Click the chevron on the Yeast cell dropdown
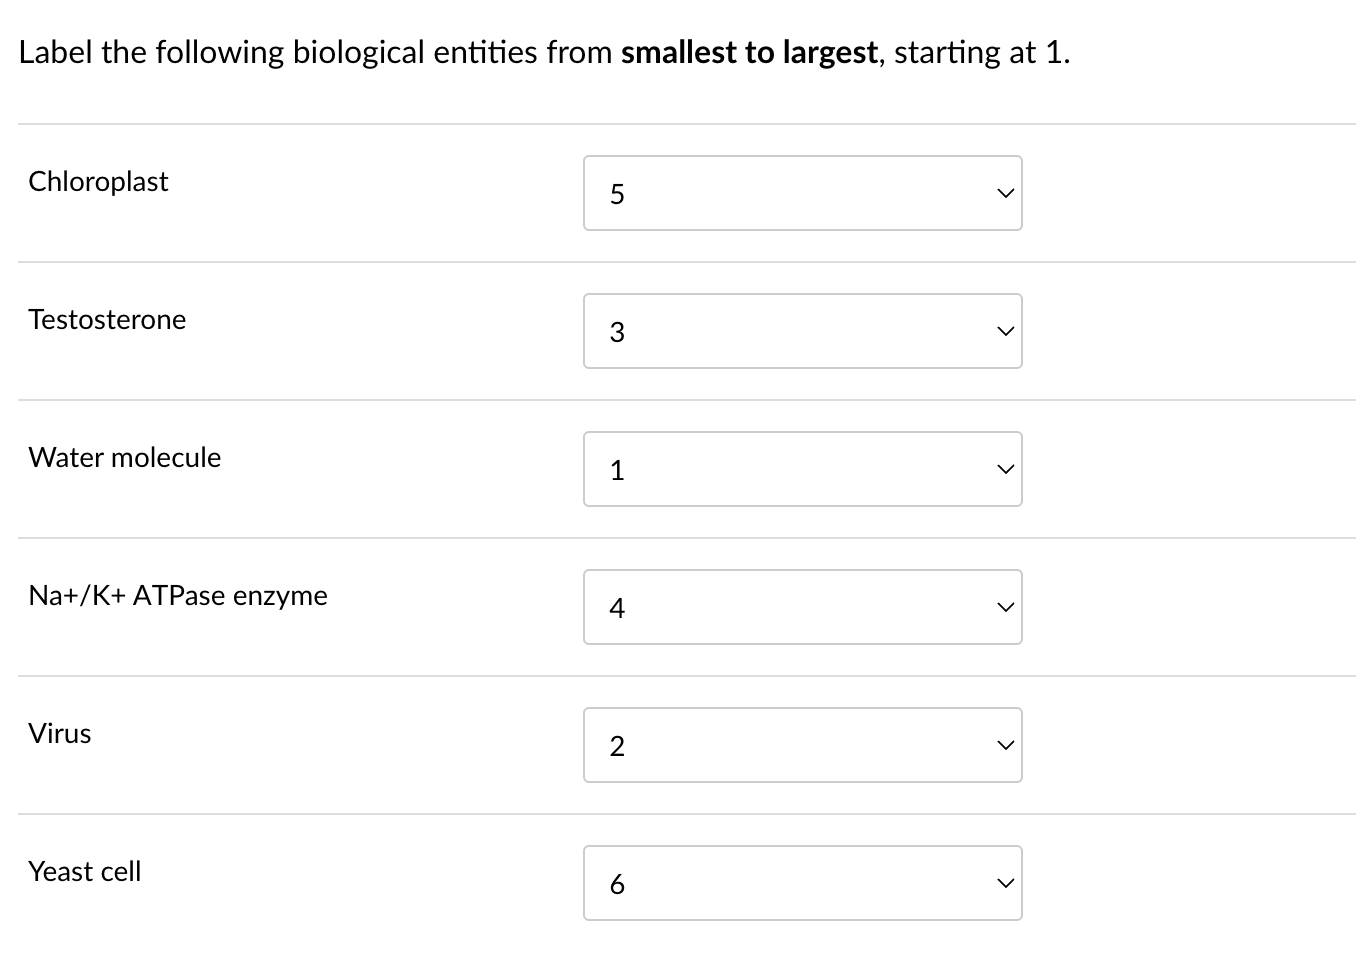The width and height of the screenshot is (1356, 956). click(x=1004, y=882)
